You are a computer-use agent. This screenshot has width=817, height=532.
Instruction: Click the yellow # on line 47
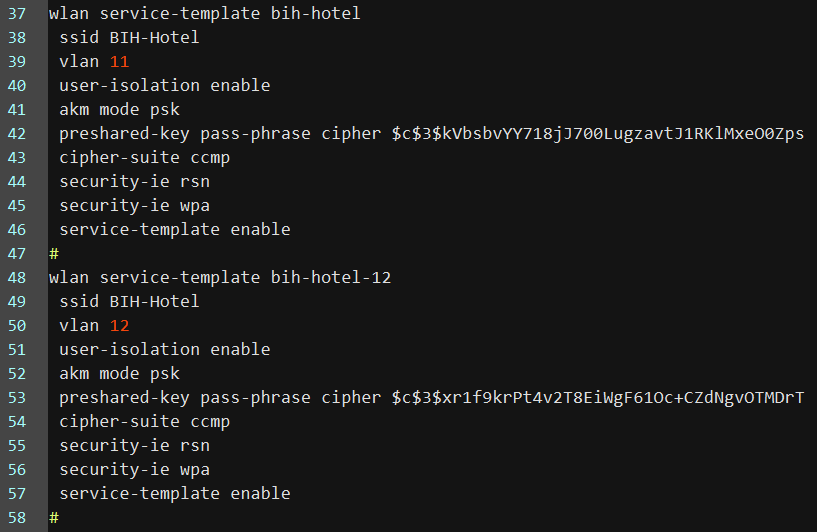pyautogui.click(x=54, y=254)
